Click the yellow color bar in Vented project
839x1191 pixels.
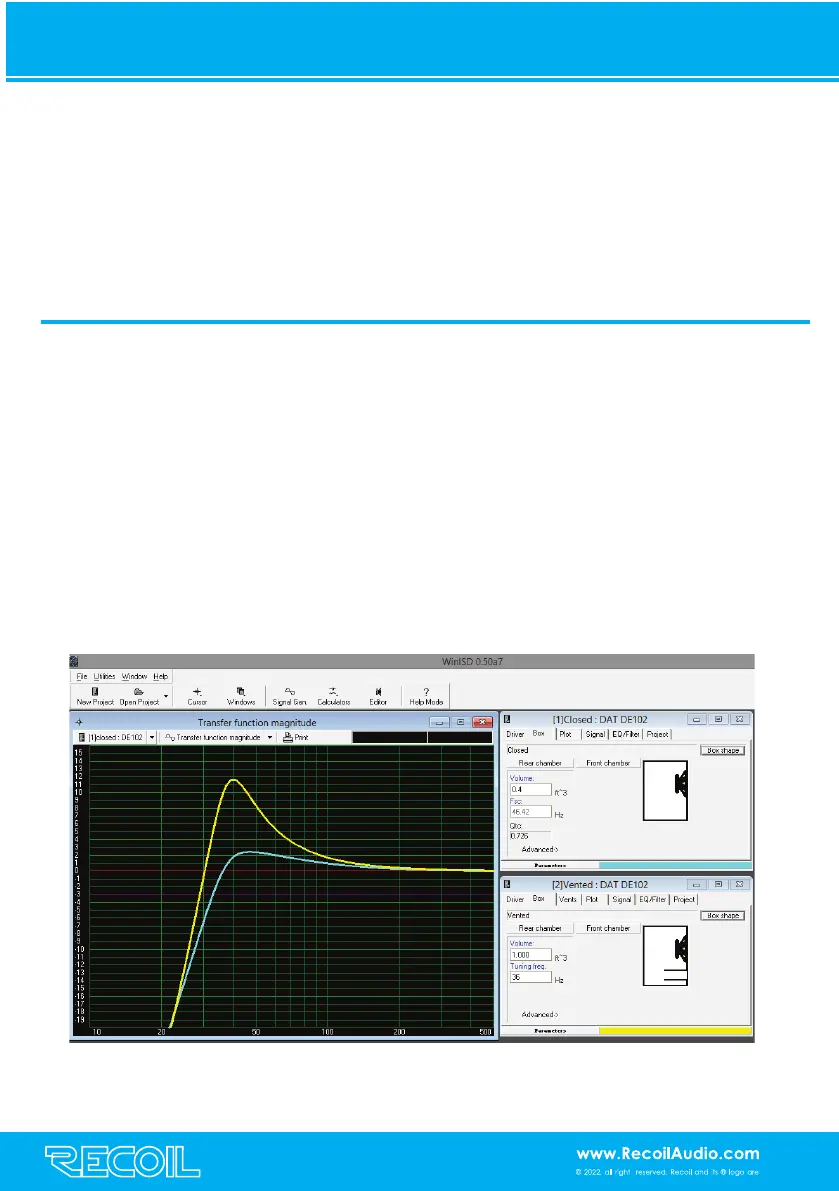(x=675, y=1031)
